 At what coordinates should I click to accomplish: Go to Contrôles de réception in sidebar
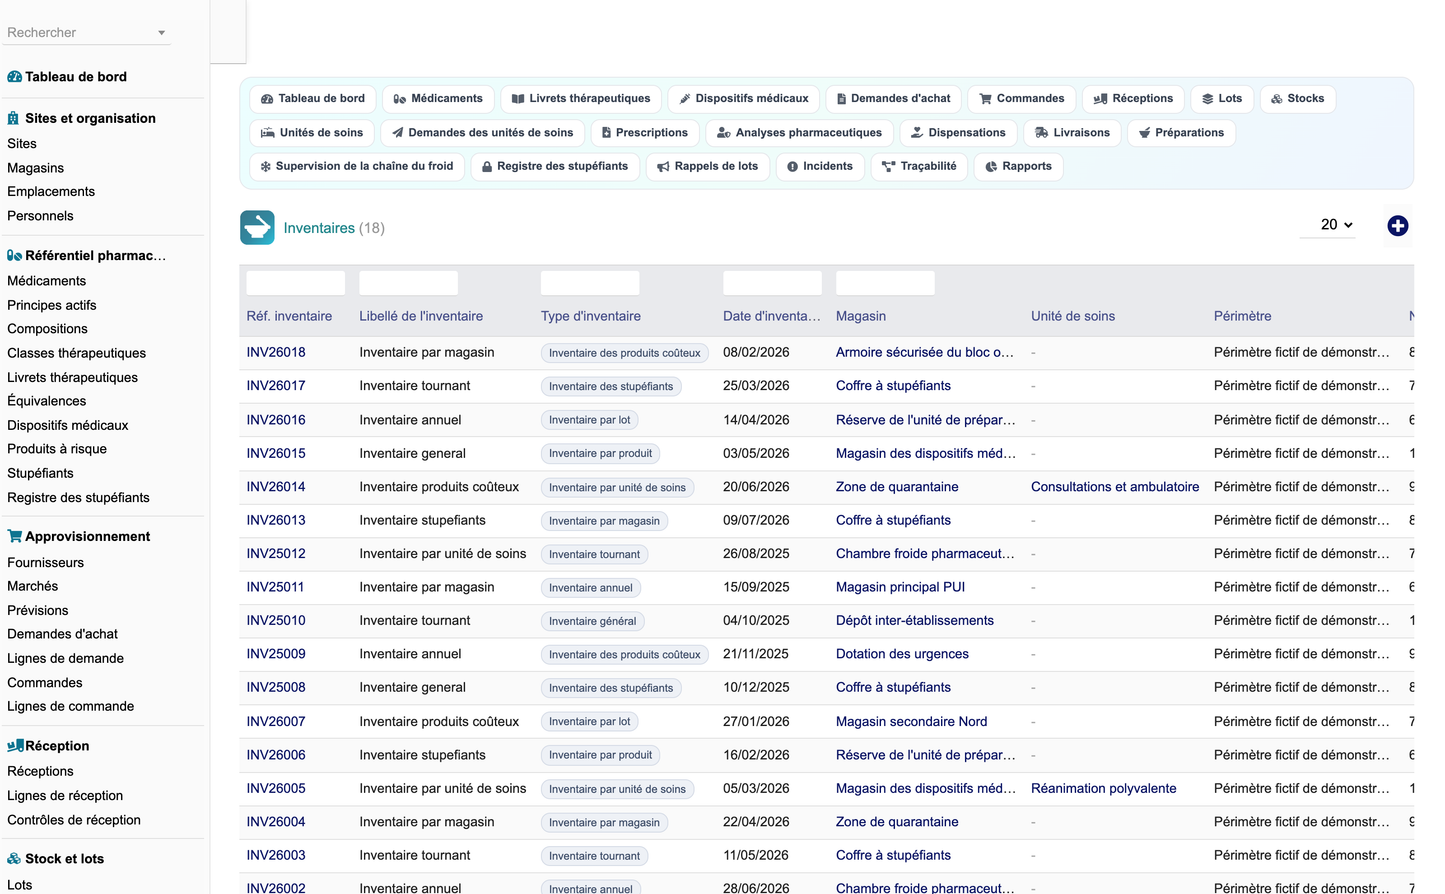click(74, 820)
